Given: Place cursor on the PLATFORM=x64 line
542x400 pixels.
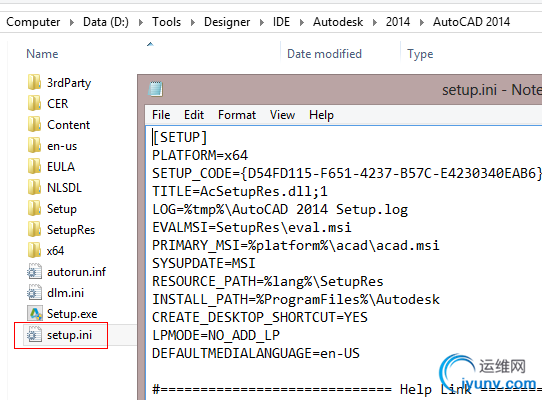Looking at the screenshot, I should [200, 155].
